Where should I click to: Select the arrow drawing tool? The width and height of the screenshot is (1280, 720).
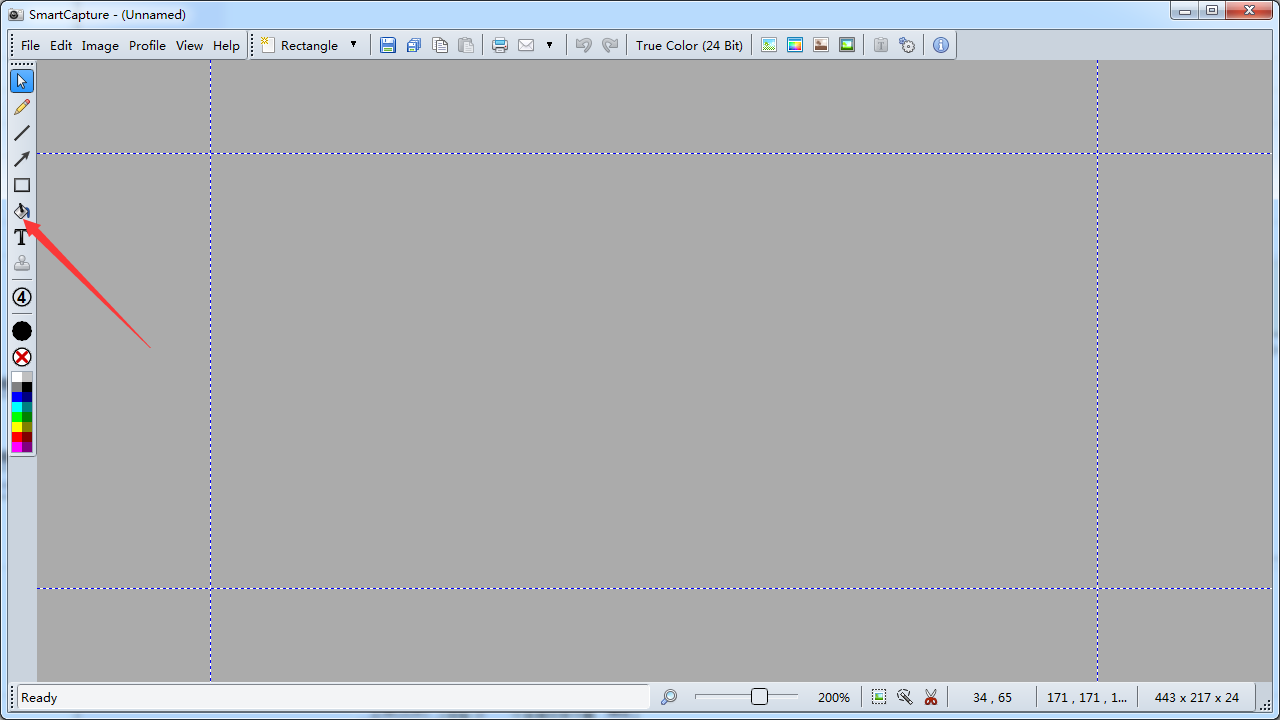[x=21, y=159]
